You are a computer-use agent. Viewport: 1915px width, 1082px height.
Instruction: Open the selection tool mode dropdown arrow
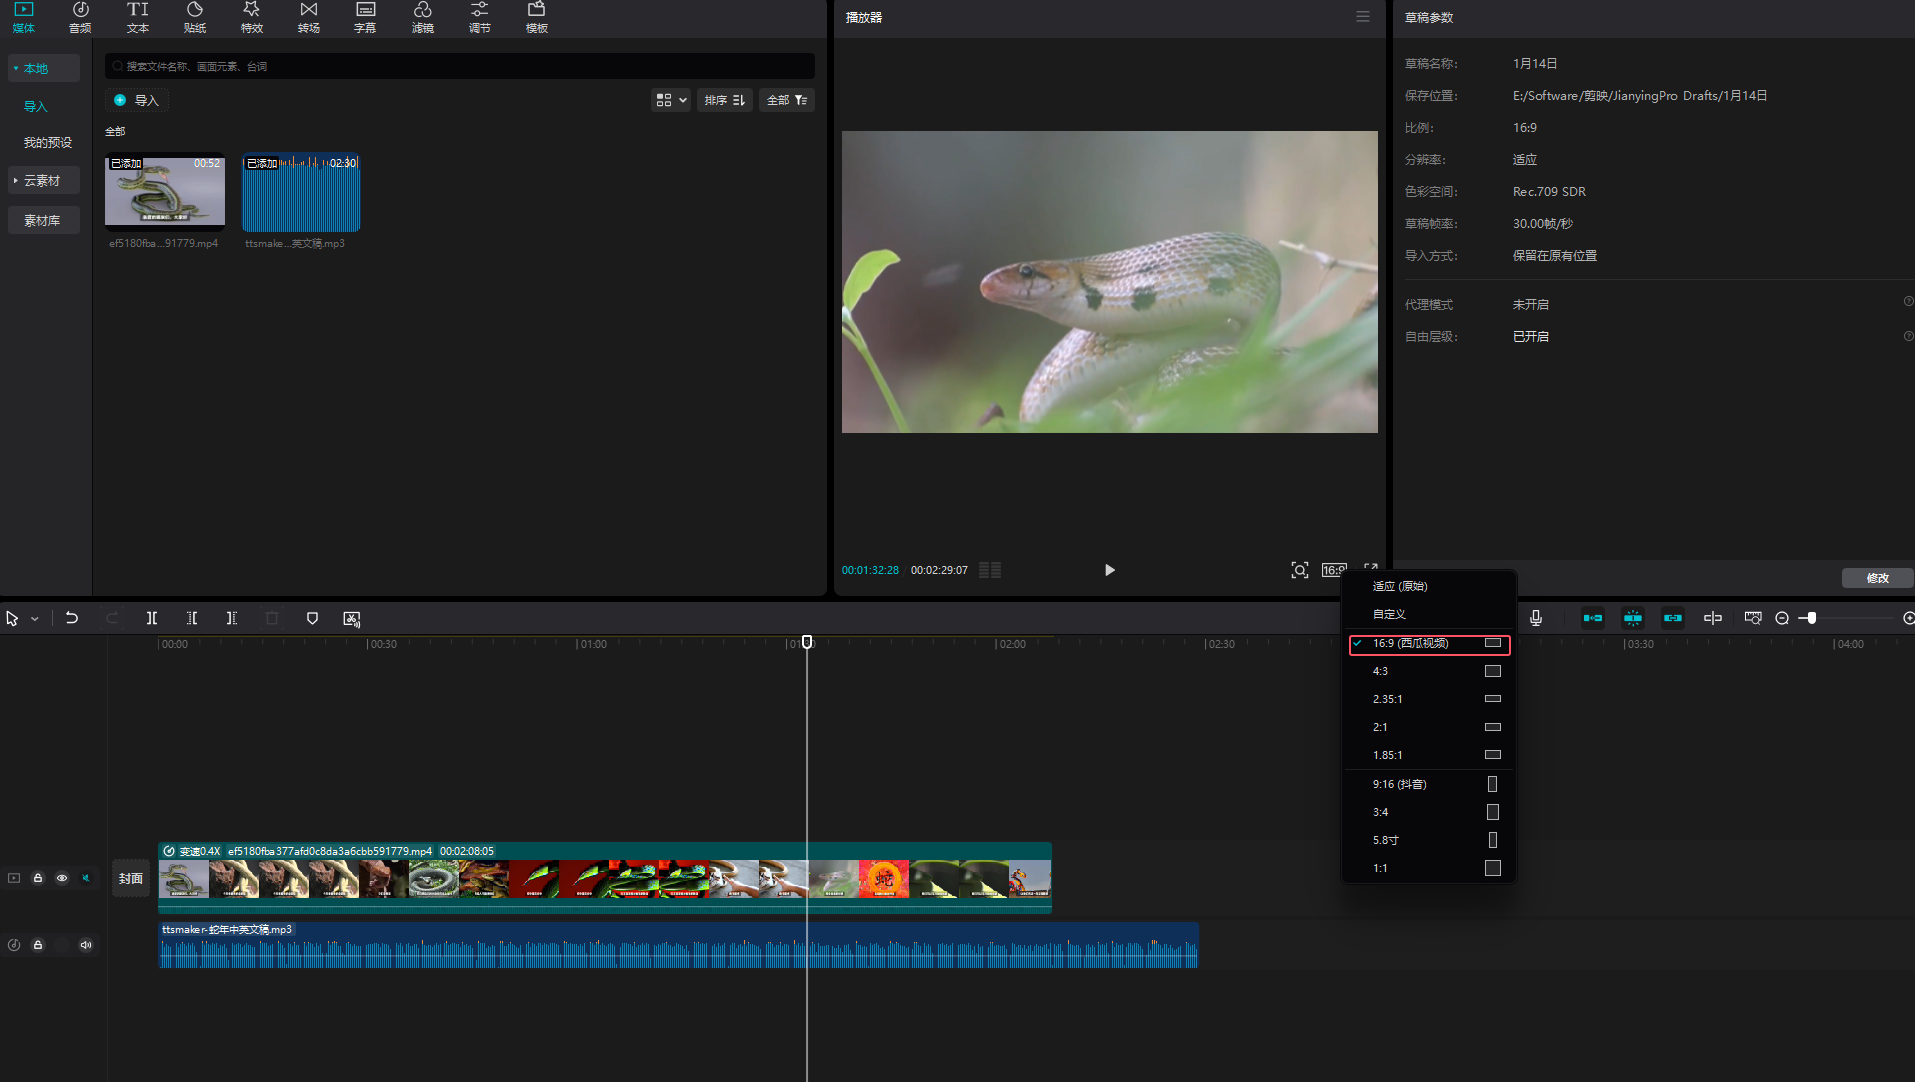click(x=35, y=619)
